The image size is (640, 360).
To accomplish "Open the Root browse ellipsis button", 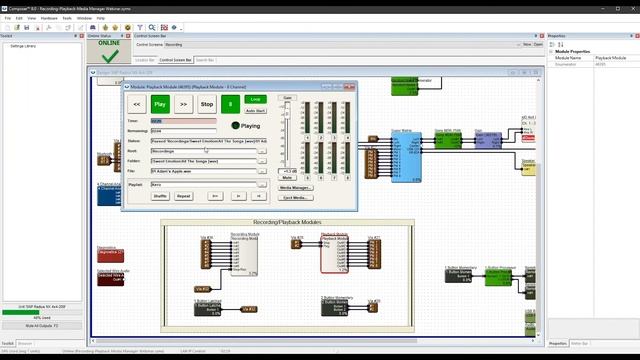I will click(x=262, y=151).
